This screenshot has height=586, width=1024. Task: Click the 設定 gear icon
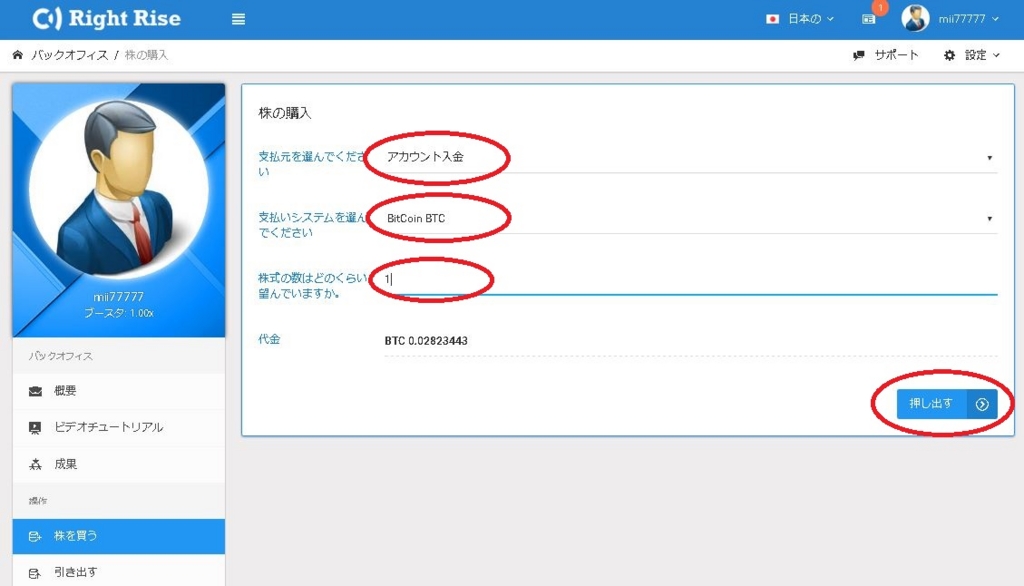coord(950,56)
